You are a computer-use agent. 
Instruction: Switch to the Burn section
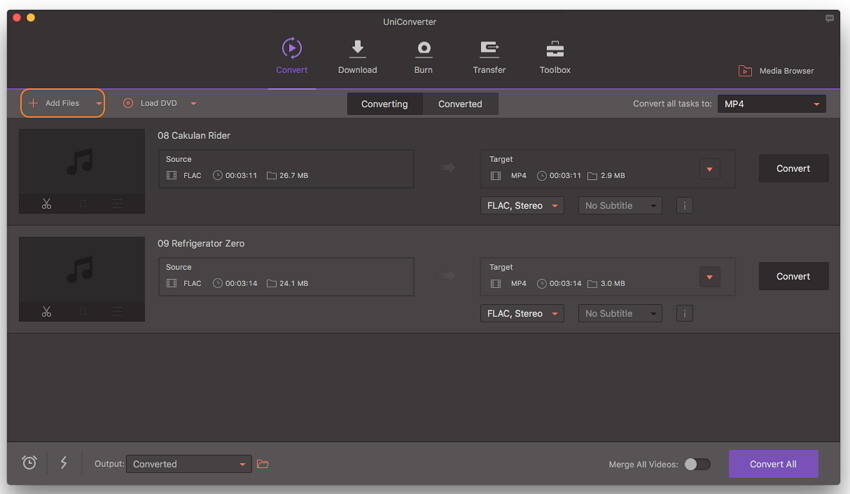423,56
